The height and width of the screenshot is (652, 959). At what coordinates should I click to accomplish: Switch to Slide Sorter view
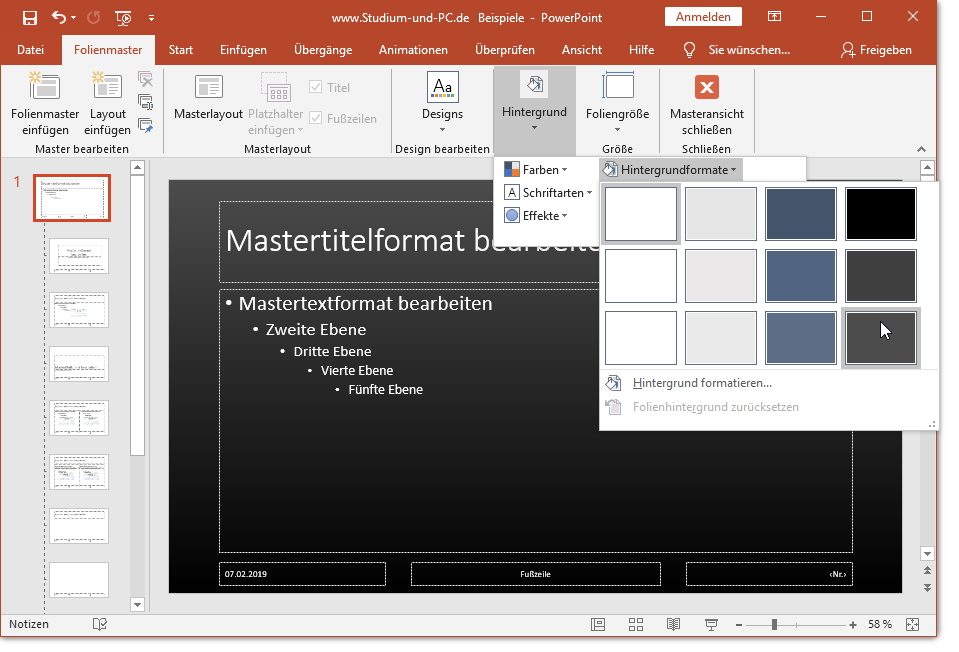pyautogui.click(x=636, y=624)
